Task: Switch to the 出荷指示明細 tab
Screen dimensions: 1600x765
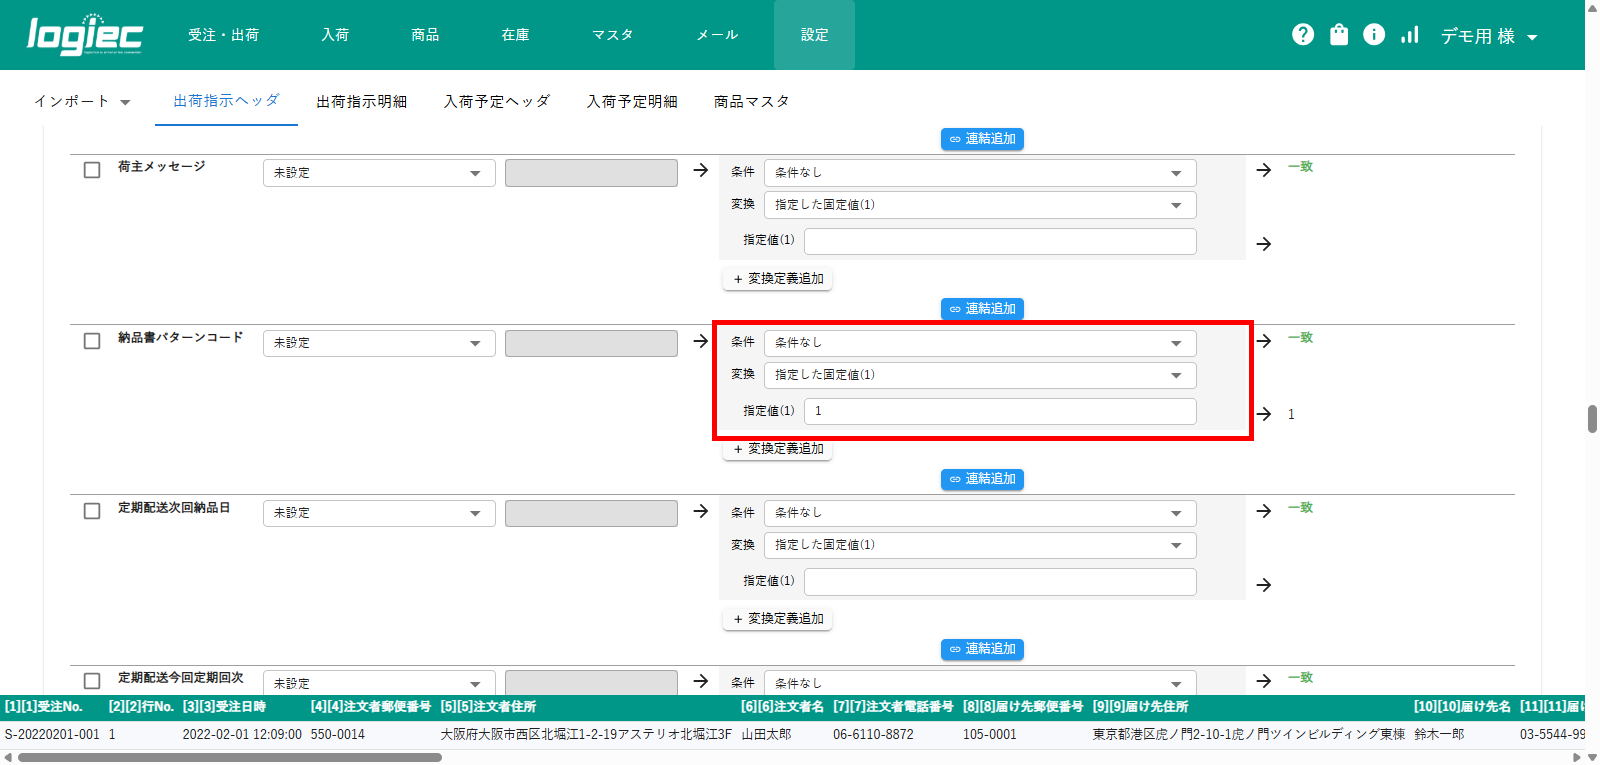Action: coord(361,102)
